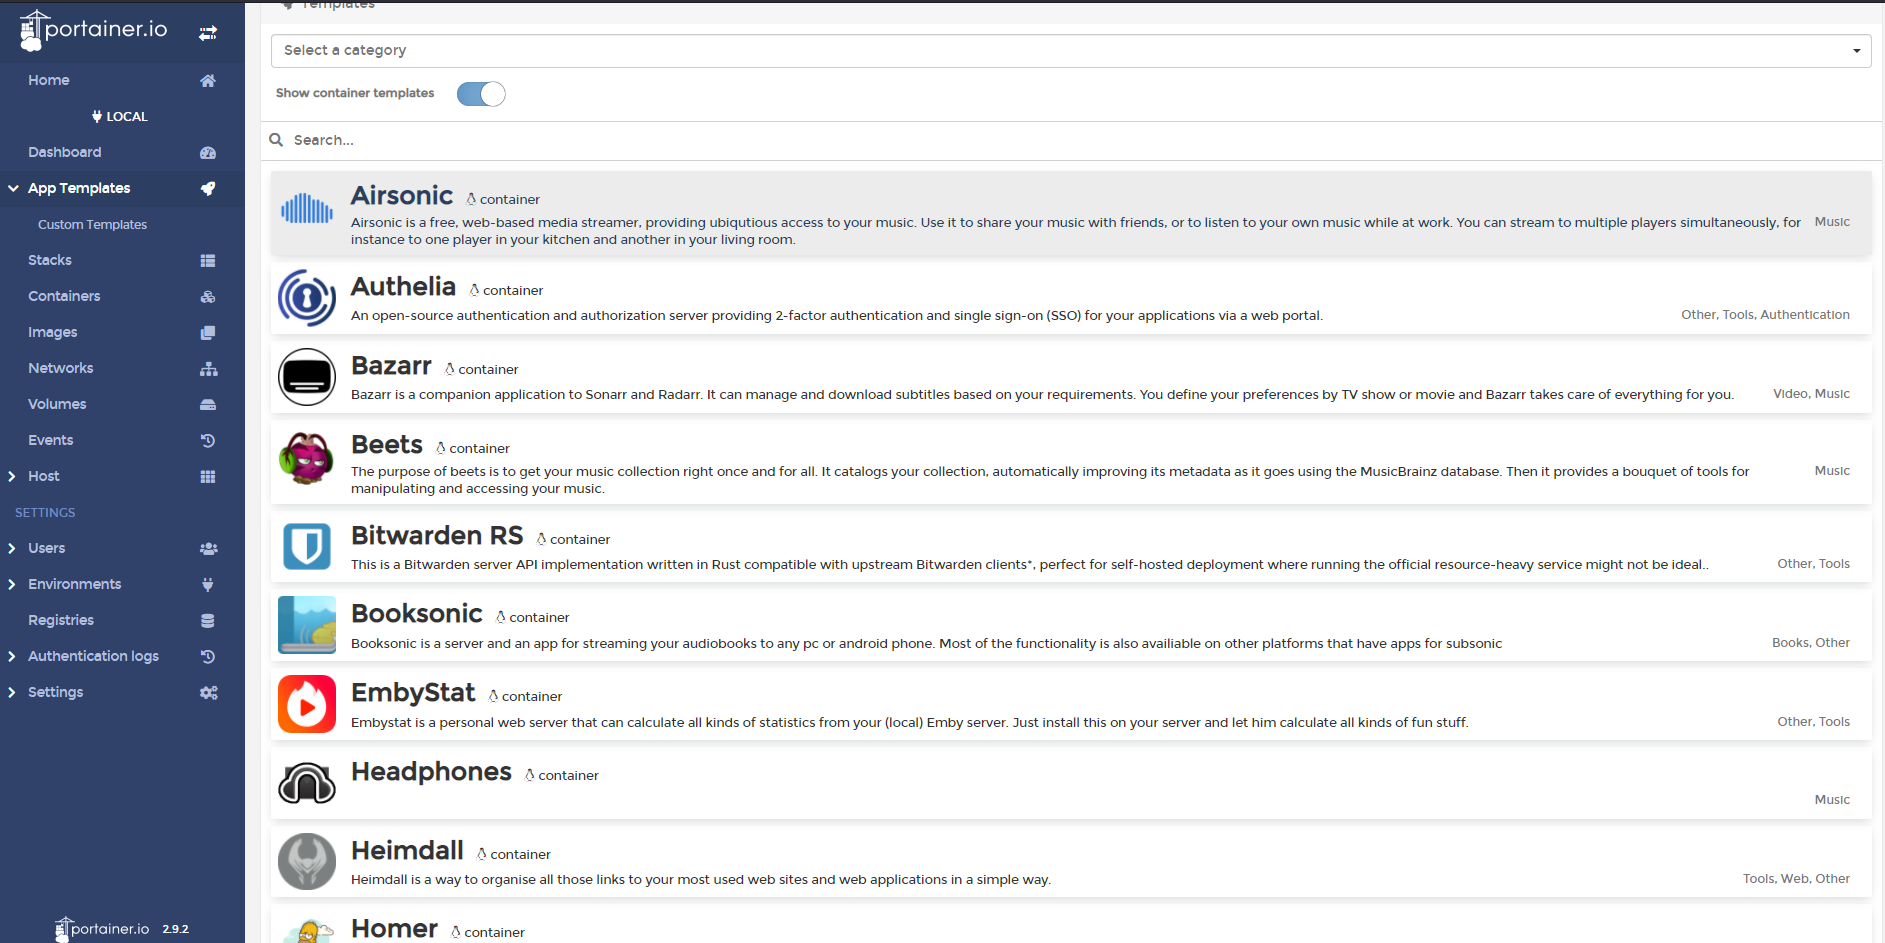Click the Settings gears icon
The height and width of the screenshot is (943, 1885).
pyautogui.click(x=208, y=693)
